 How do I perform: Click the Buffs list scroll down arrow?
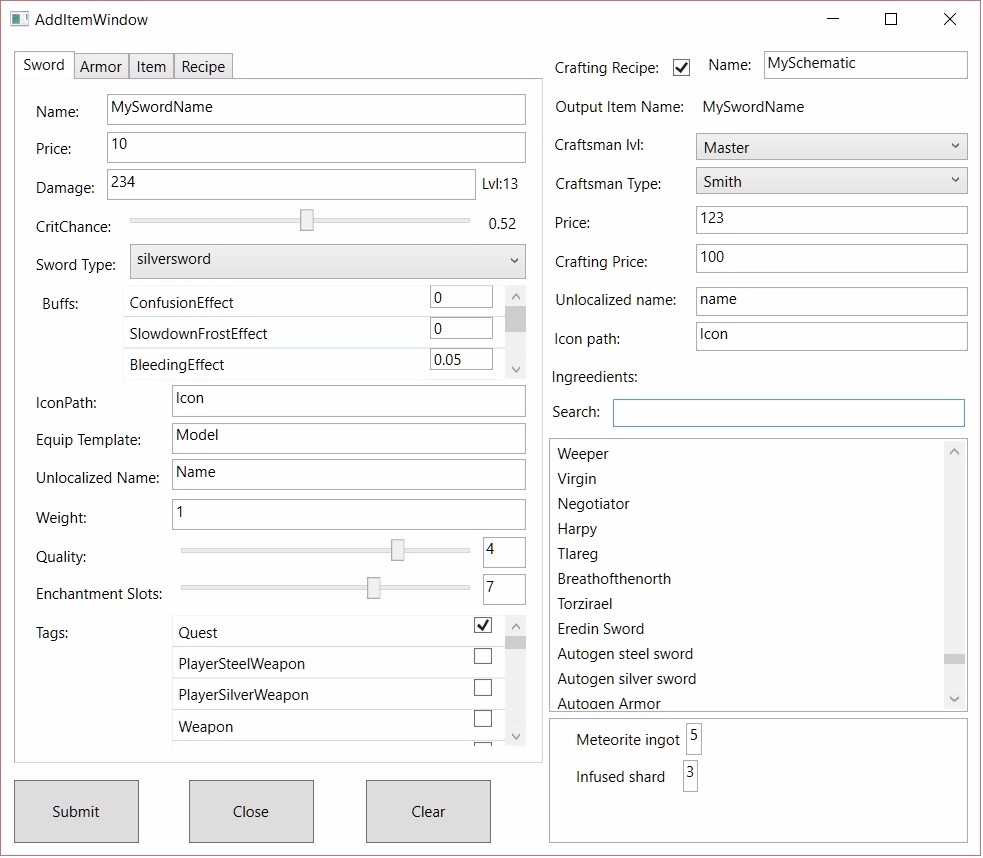point(515,369)
